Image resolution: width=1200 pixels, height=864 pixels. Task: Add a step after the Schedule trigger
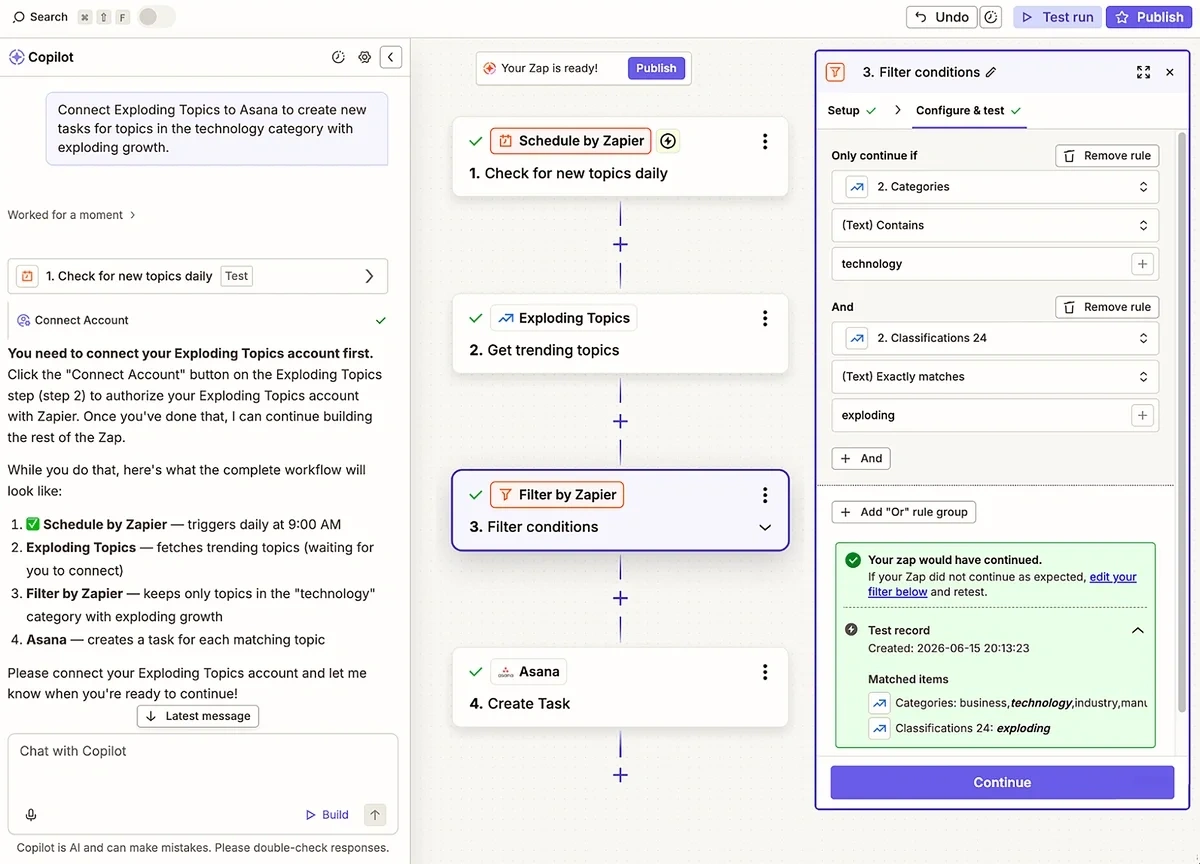(x=620, y=244)
